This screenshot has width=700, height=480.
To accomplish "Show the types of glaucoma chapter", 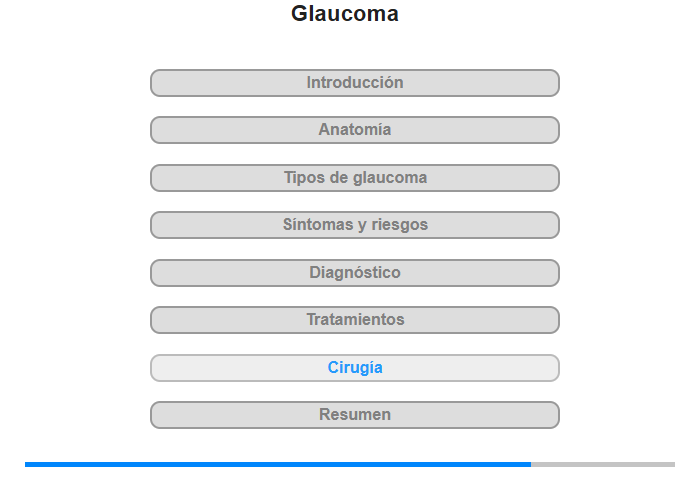I will click(x=354, y=178).
